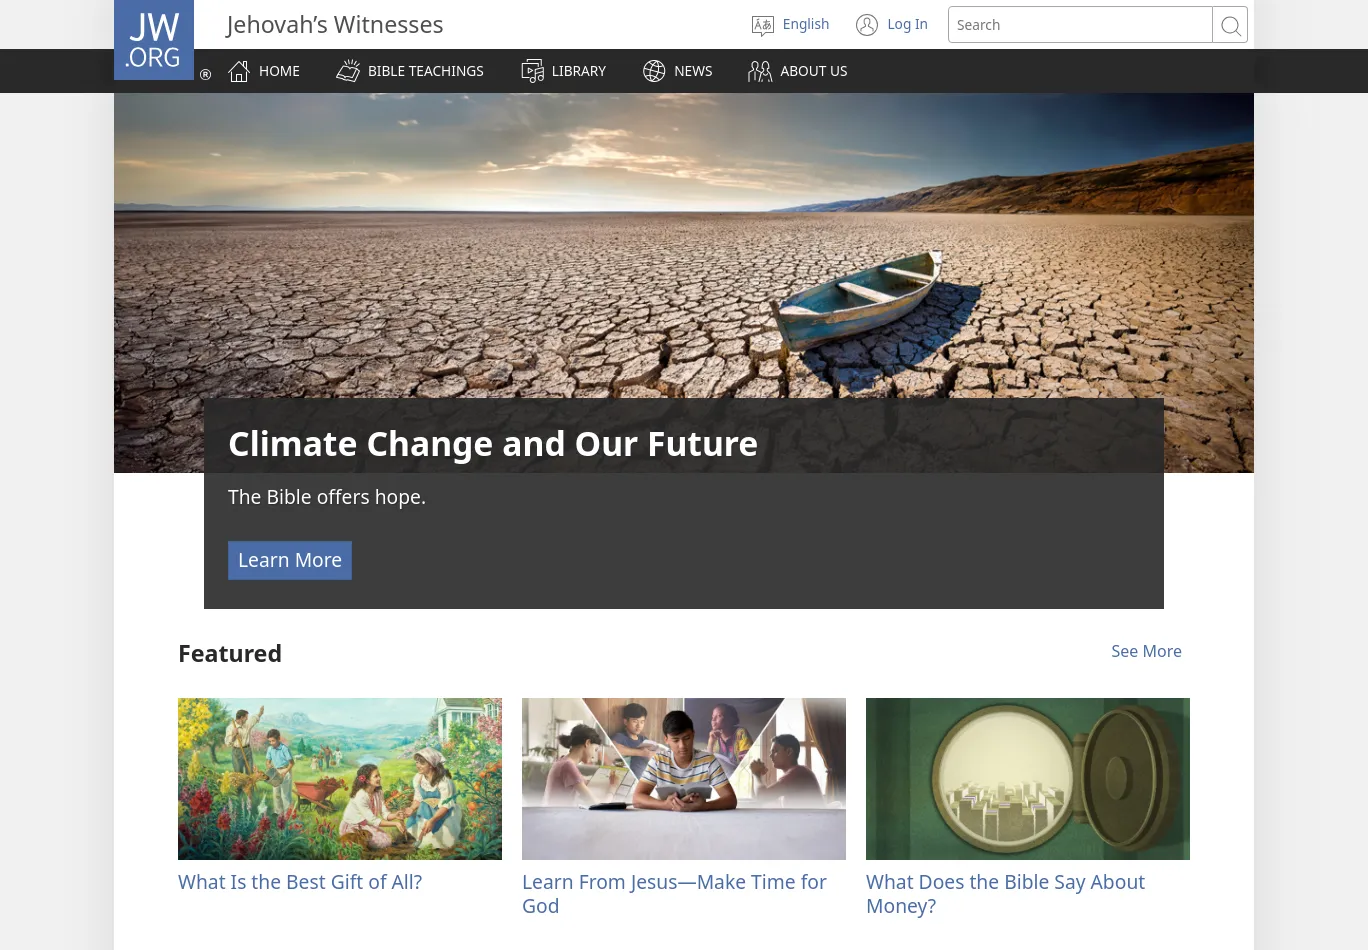Click the globe icon next to News

(654, 71)
